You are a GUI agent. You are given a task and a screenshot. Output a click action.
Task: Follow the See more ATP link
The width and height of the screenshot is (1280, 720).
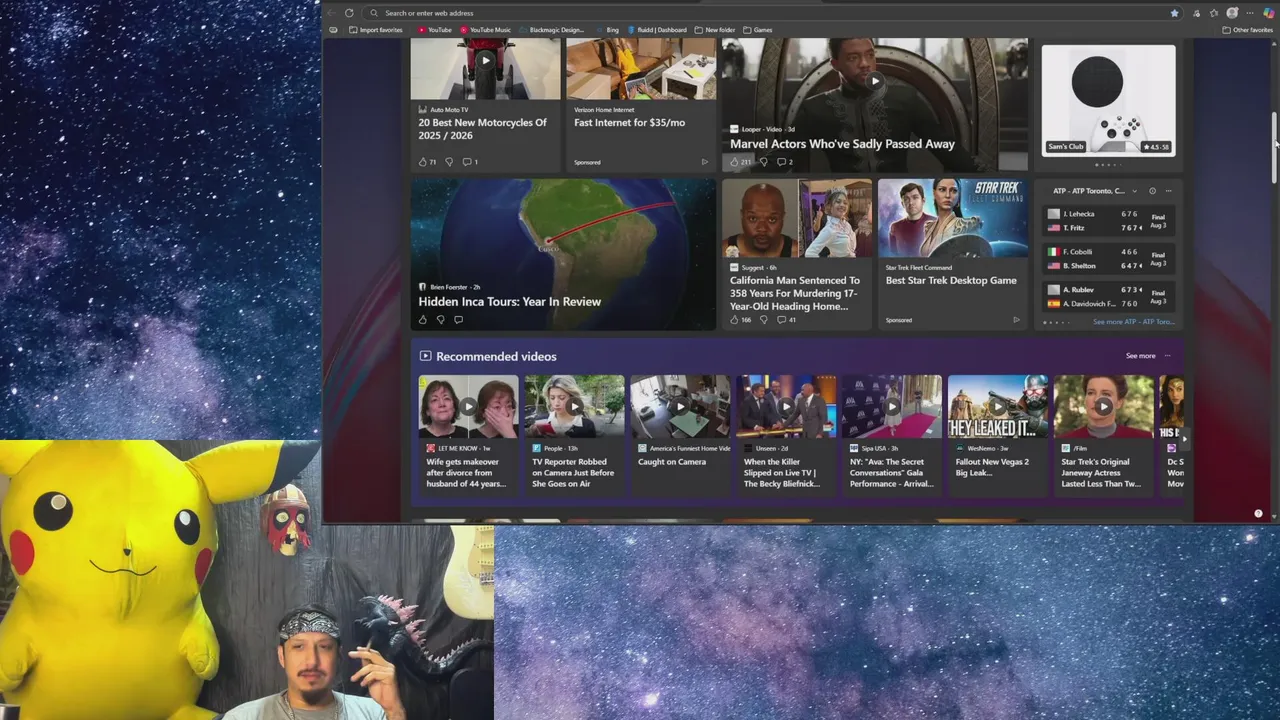(1133, 322)
